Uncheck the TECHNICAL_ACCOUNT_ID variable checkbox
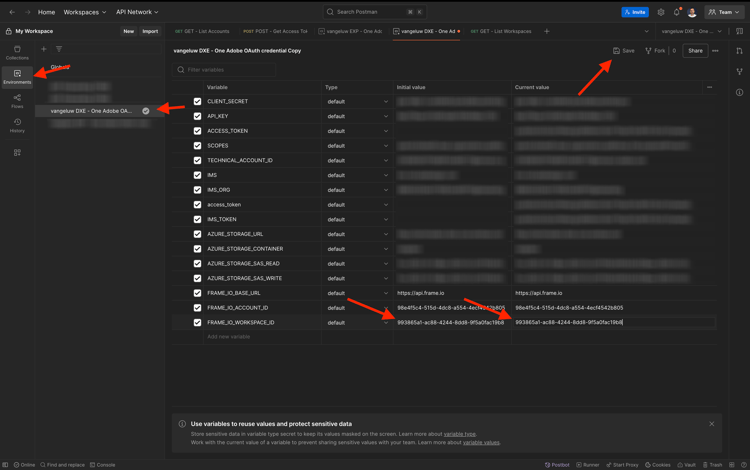This screenshot has height=470, width=750. (x=197, y=160)
